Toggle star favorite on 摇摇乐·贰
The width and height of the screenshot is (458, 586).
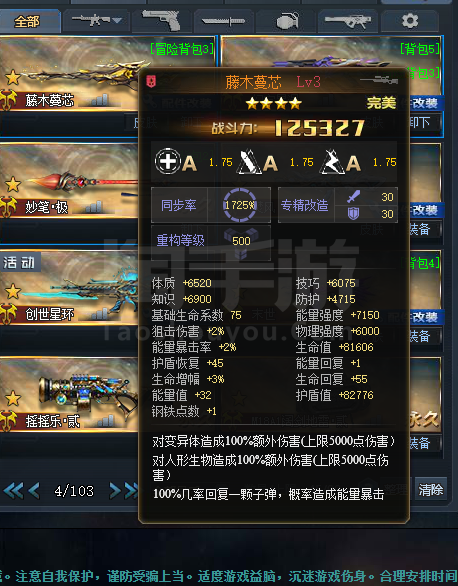coord(13,398)
